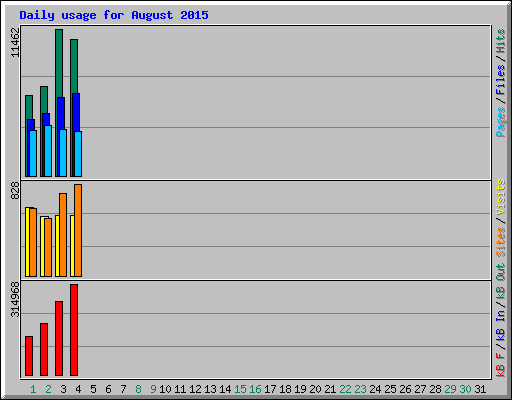Click day 7 on the x-axis
The image size is (512, 400).
[123, 389]
